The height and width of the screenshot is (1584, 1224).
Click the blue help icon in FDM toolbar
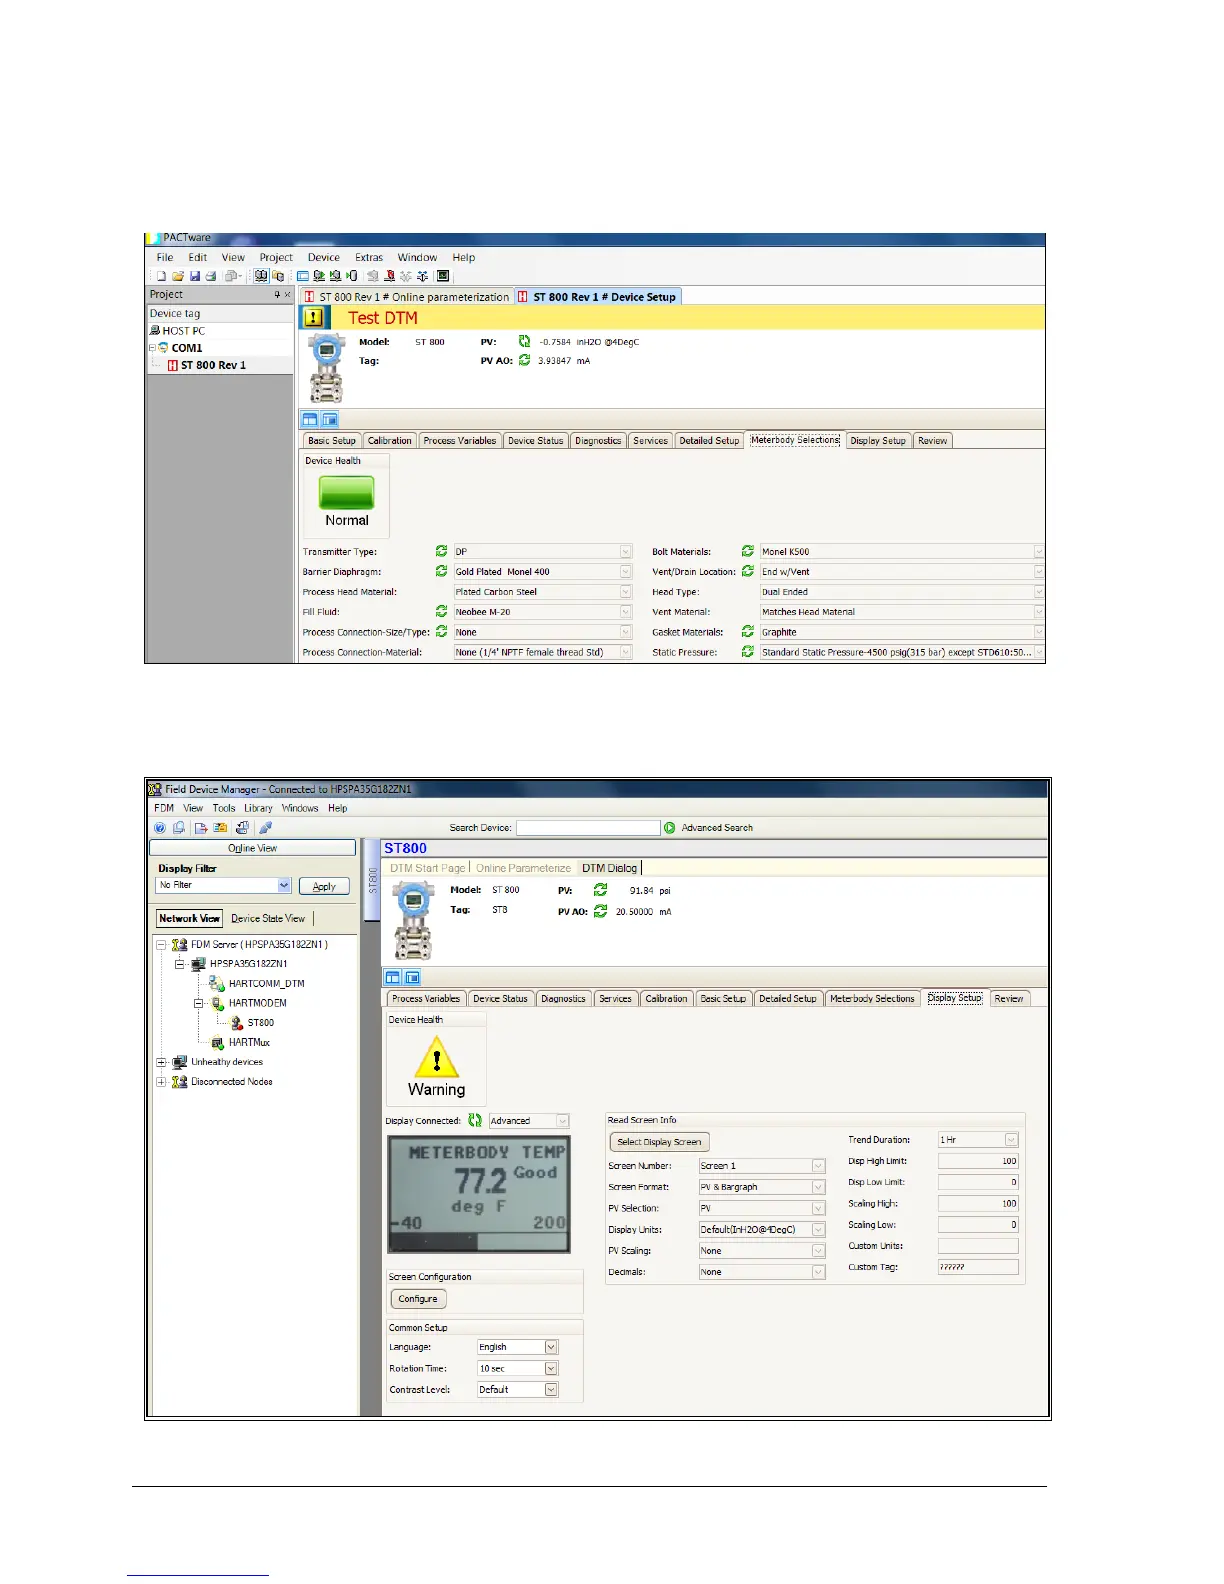[160, 828]
